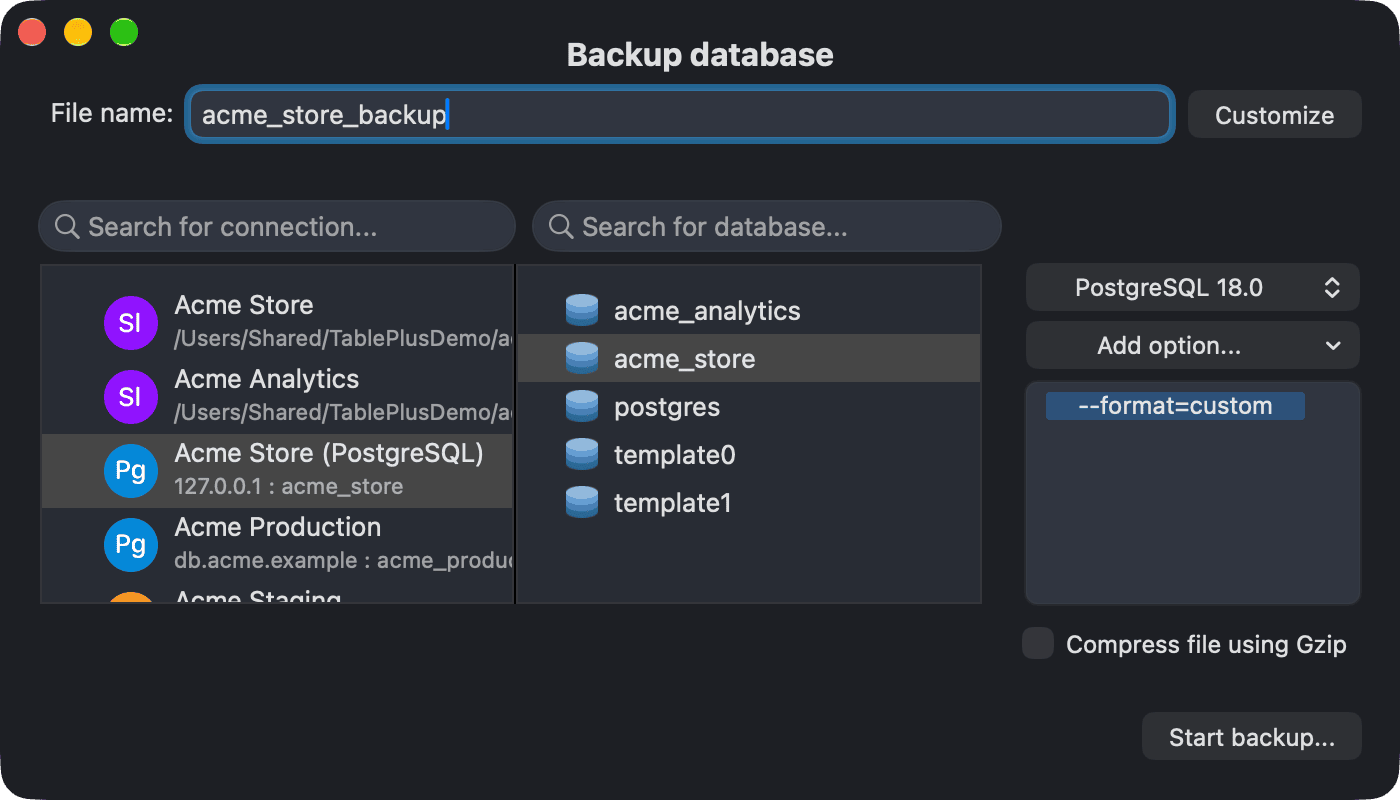This screenshot has width=1400, height=800.
Task: Start the backup with Start backup... button
Action: 1252,738
